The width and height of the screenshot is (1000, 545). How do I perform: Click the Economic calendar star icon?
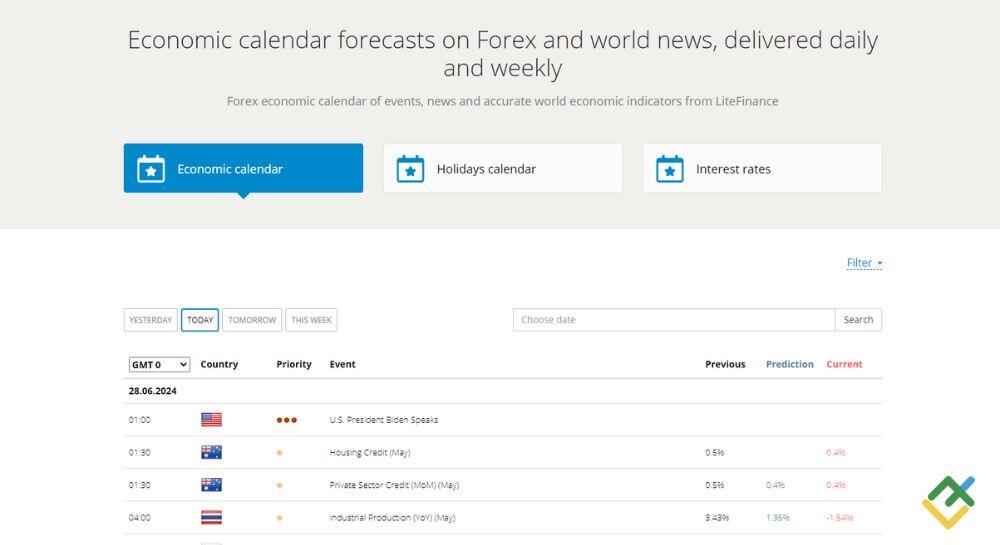(x=151, y=169)
